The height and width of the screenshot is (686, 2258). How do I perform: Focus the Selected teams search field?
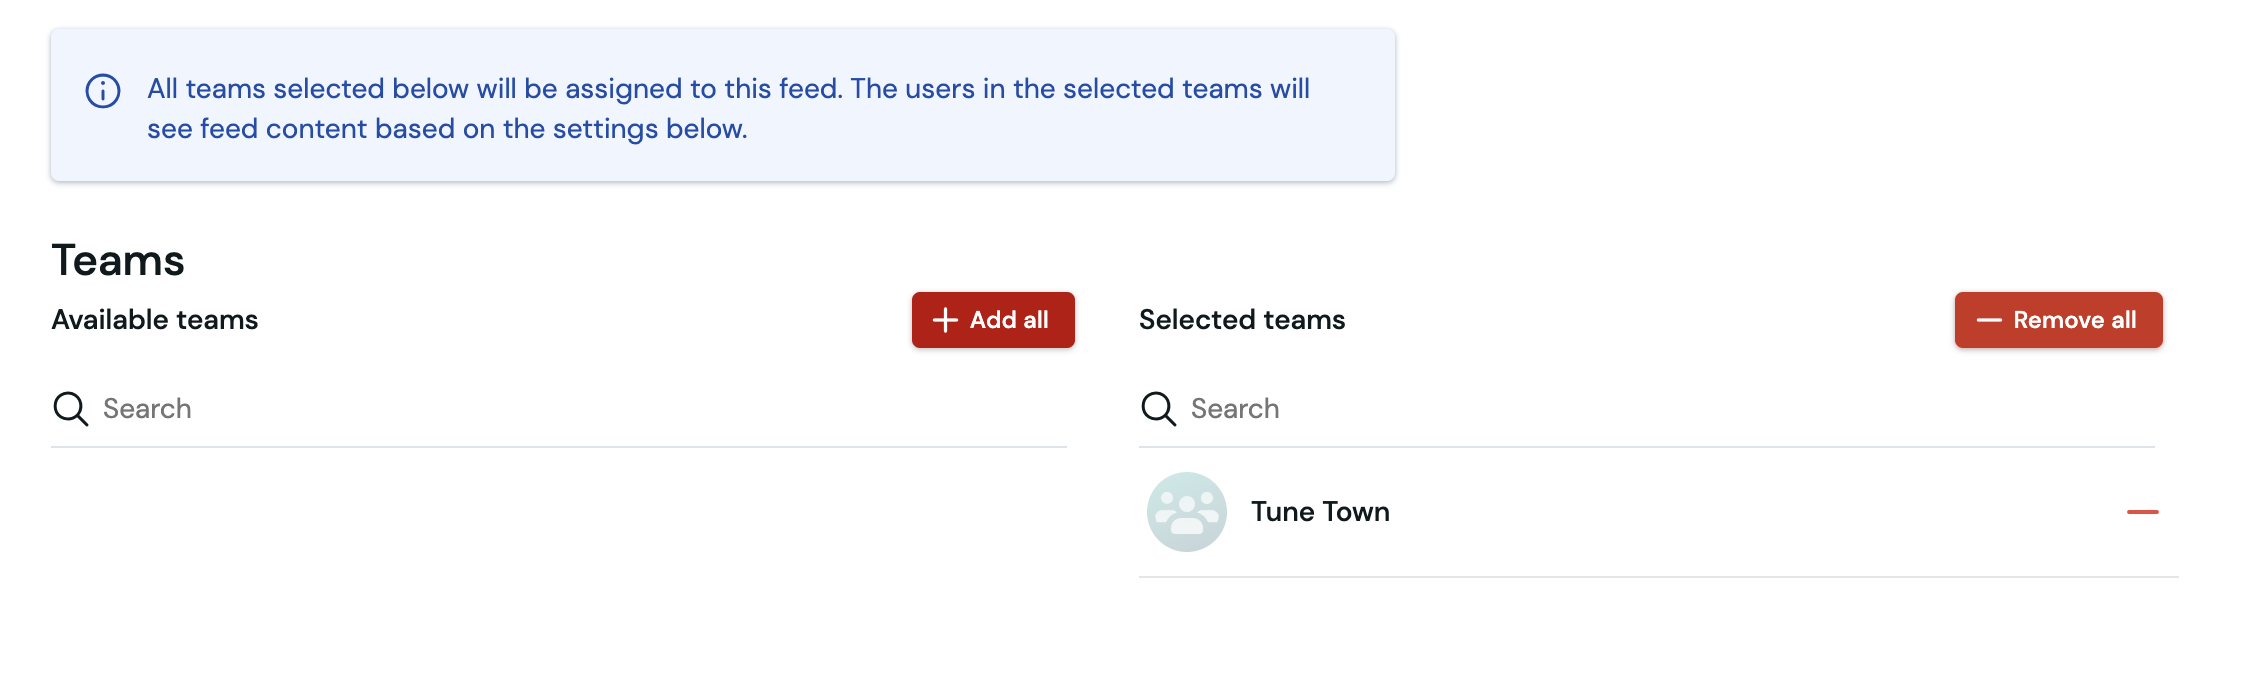click(1647, 408)
